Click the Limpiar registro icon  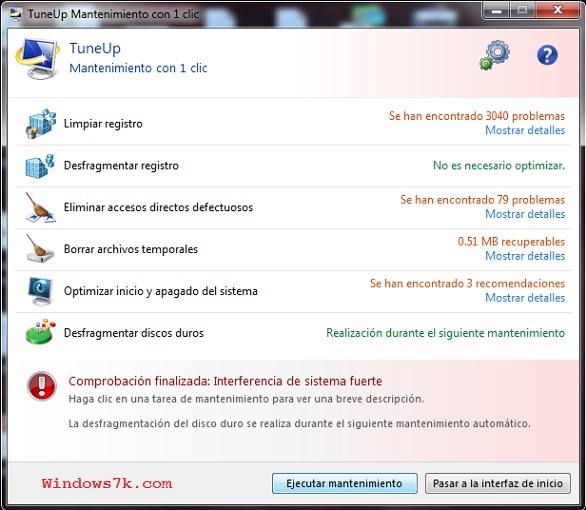click(x=41, y=124)
